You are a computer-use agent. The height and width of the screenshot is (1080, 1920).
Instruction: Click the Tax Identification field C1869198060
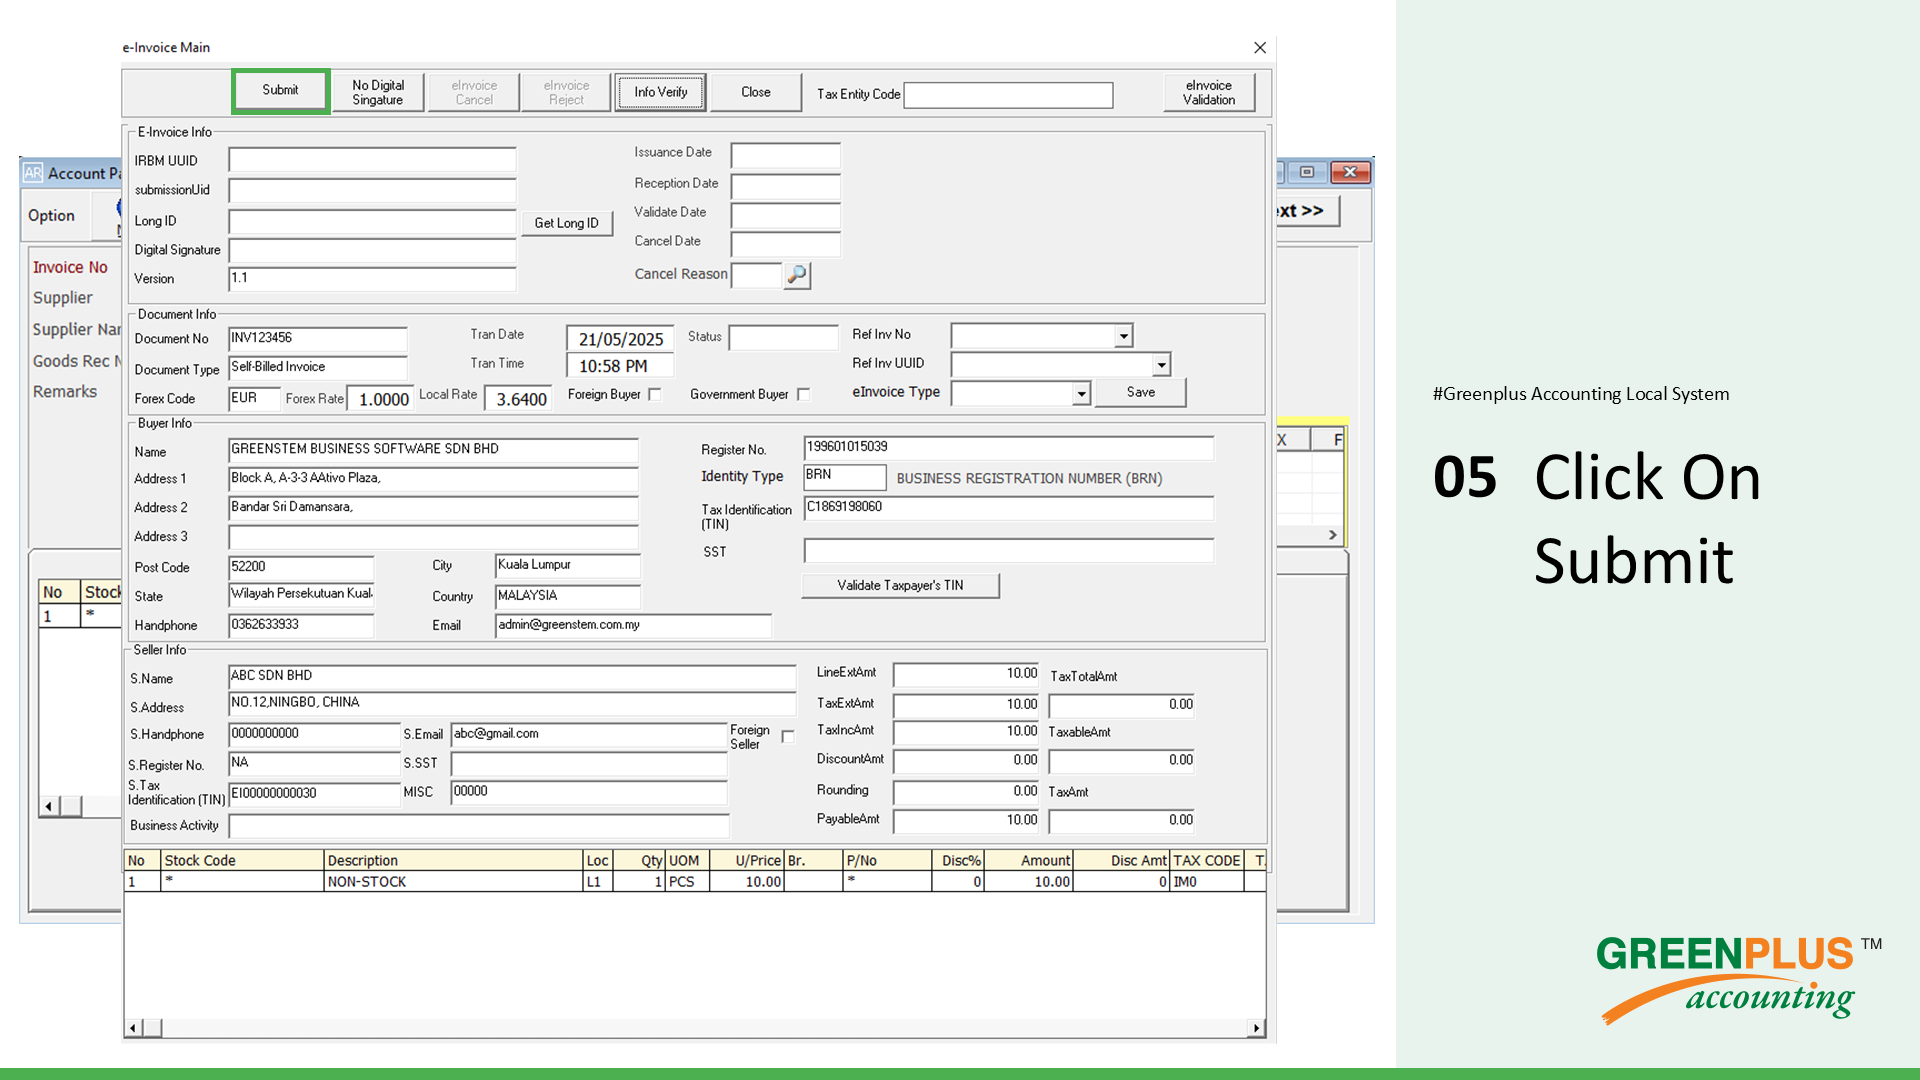(x=1008, y=508)
